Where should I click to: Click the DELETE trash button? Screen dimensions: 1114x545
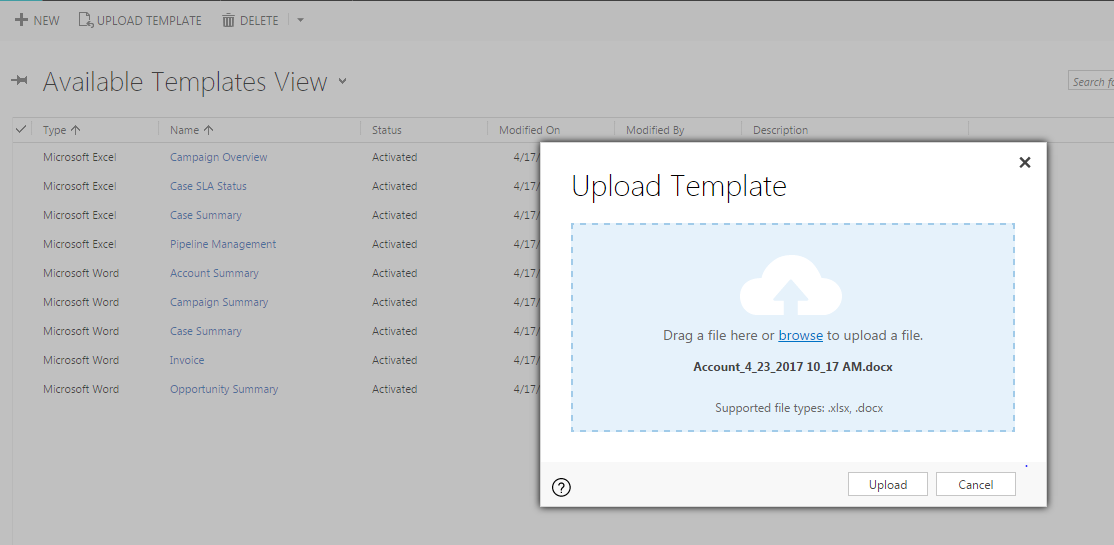[250, 21]
